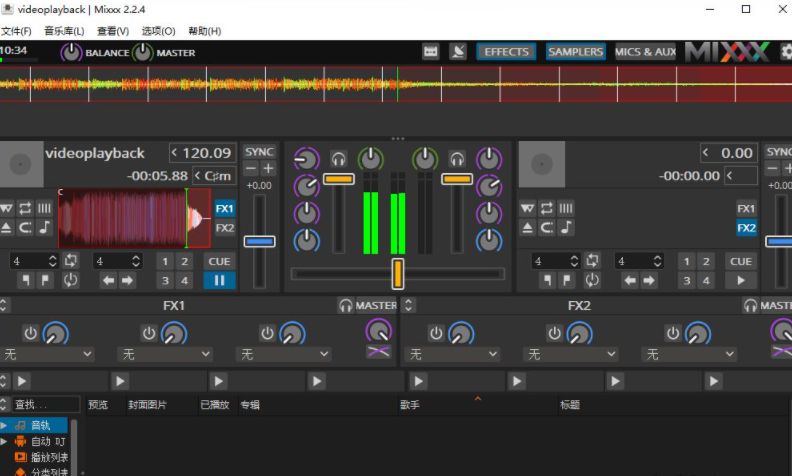Activate the beatloop button on left deck
Viewport: 792px width, 476px height.
click(71, 261)
